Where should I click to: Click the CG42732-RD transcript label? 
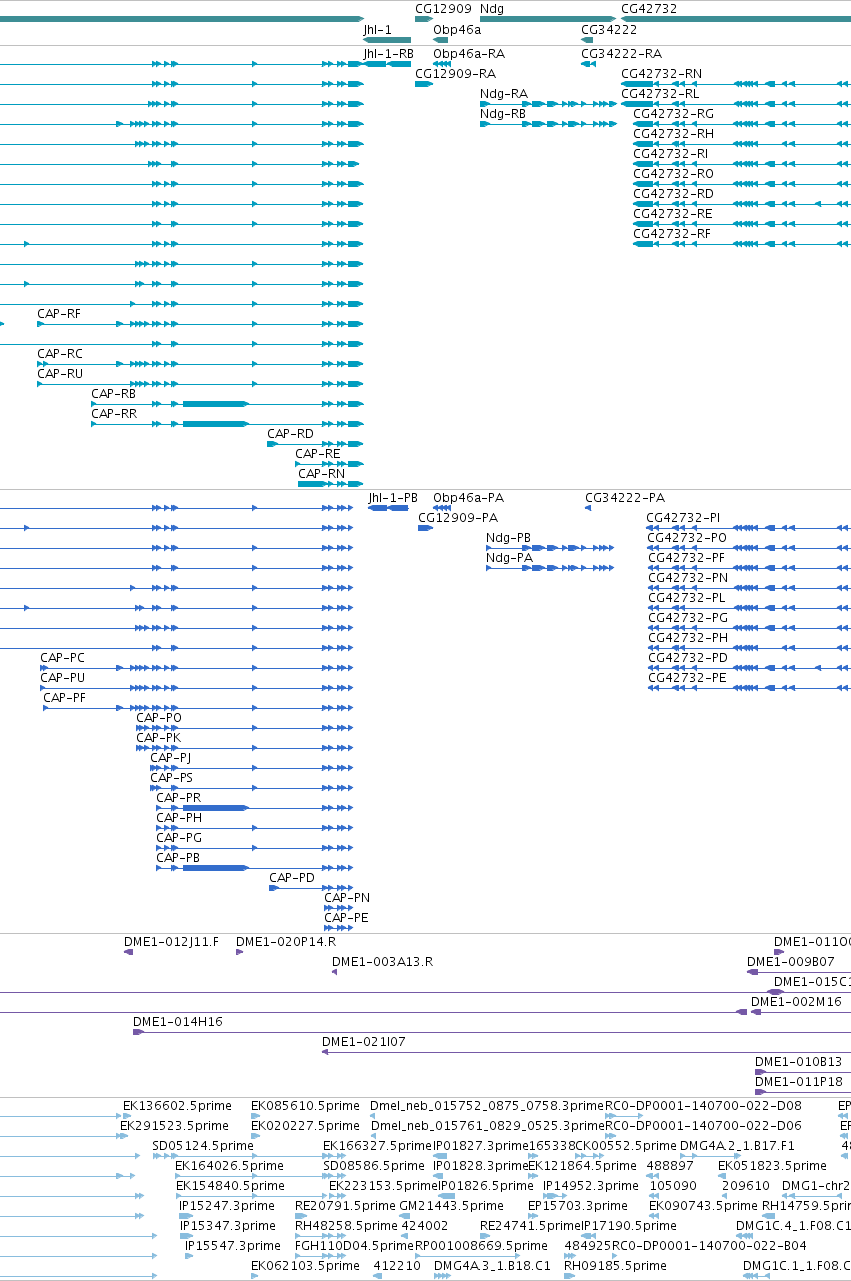674,194
